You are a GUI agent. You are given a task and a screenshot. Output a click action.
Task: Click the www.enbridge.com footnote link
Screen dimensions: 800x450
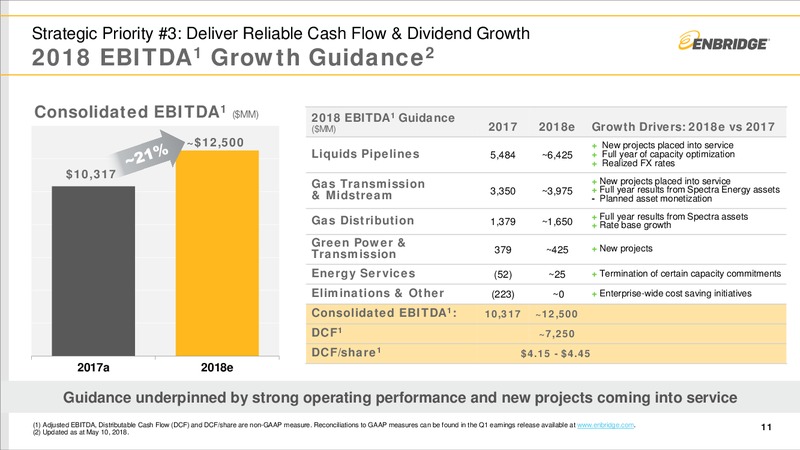click(606, 424)
